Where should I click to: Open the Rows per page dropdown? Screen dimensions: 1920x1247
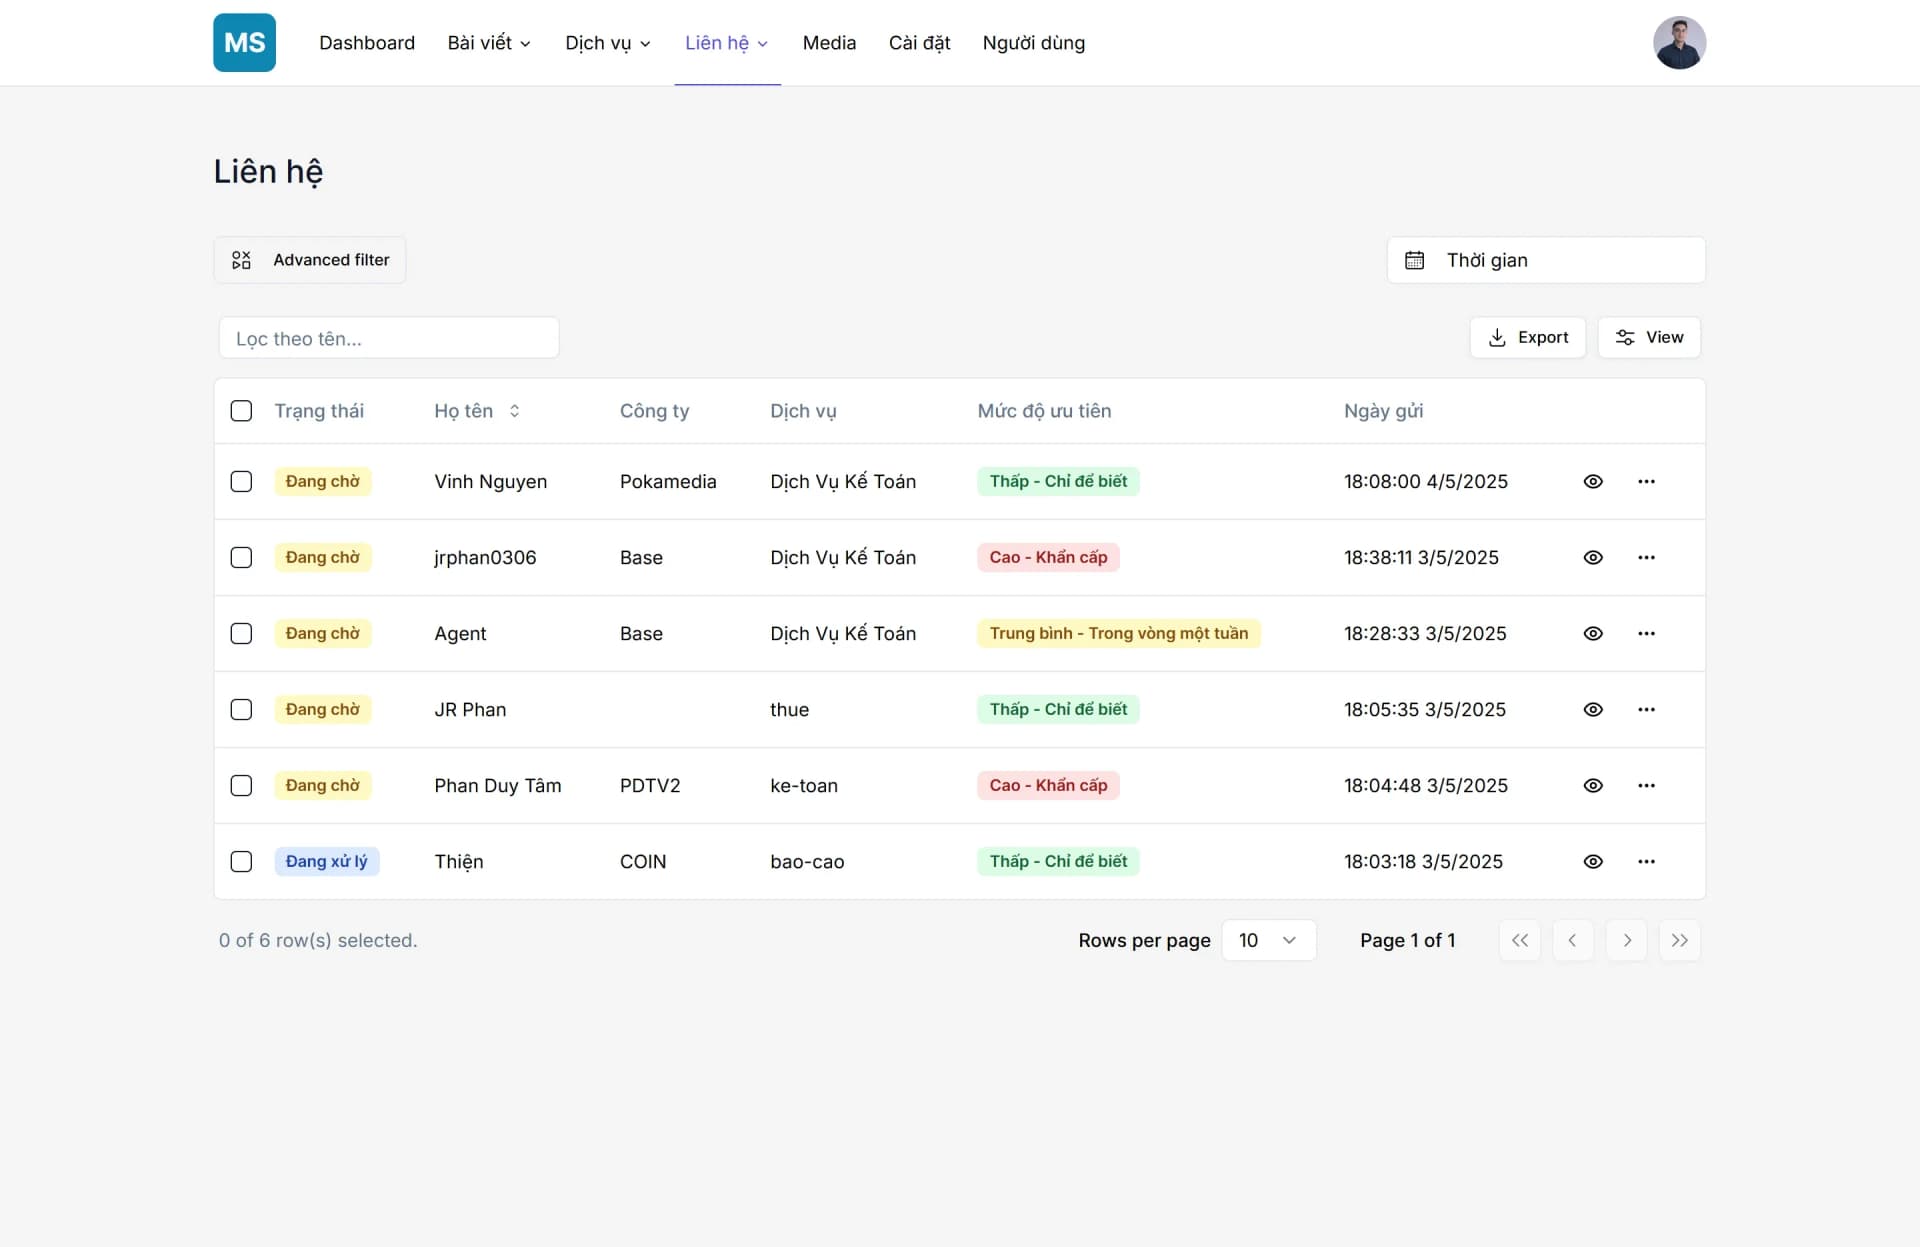coord(1268,940)
